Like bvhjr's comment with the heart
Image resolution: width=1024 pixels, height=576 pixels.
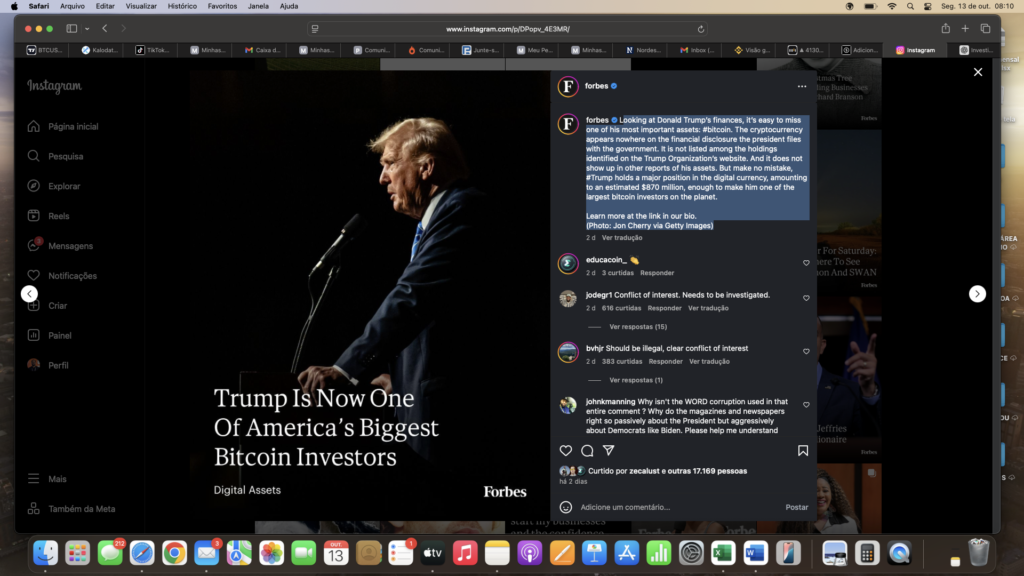click(806, 352)
